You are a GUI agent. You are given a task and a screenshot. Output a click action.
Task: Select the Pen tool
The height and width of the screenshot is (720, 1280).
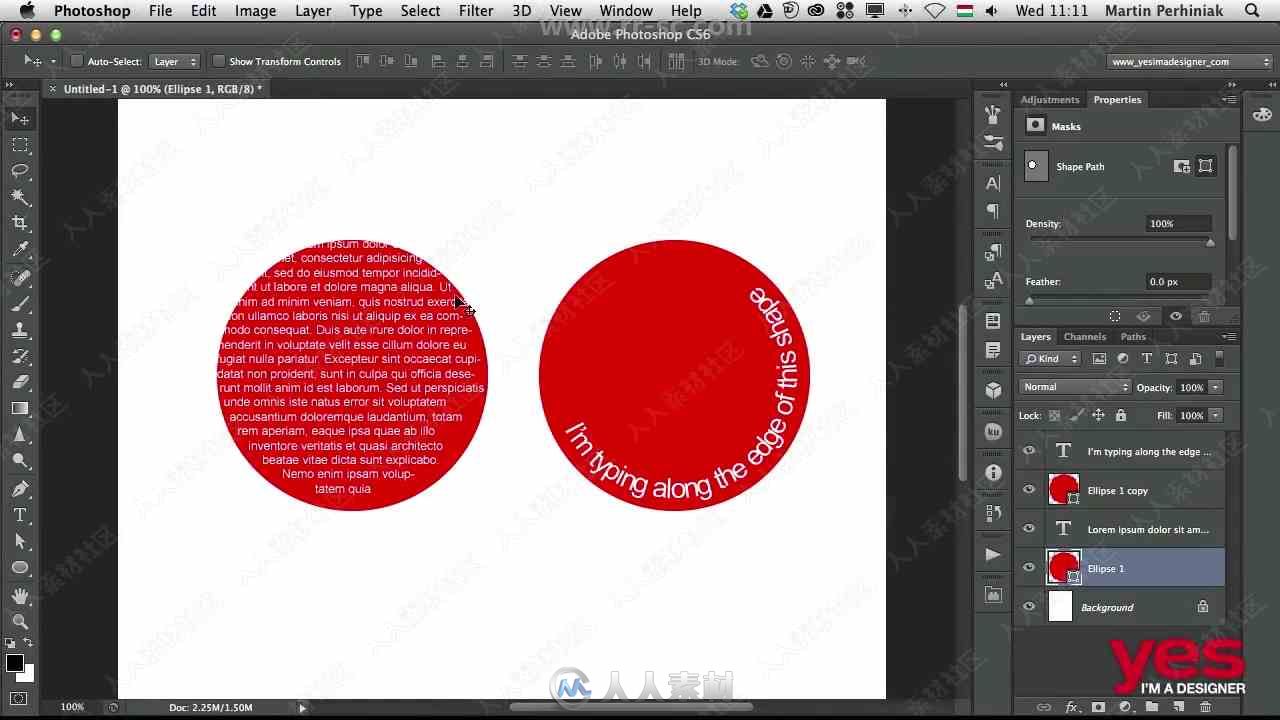tap(20, 489)
